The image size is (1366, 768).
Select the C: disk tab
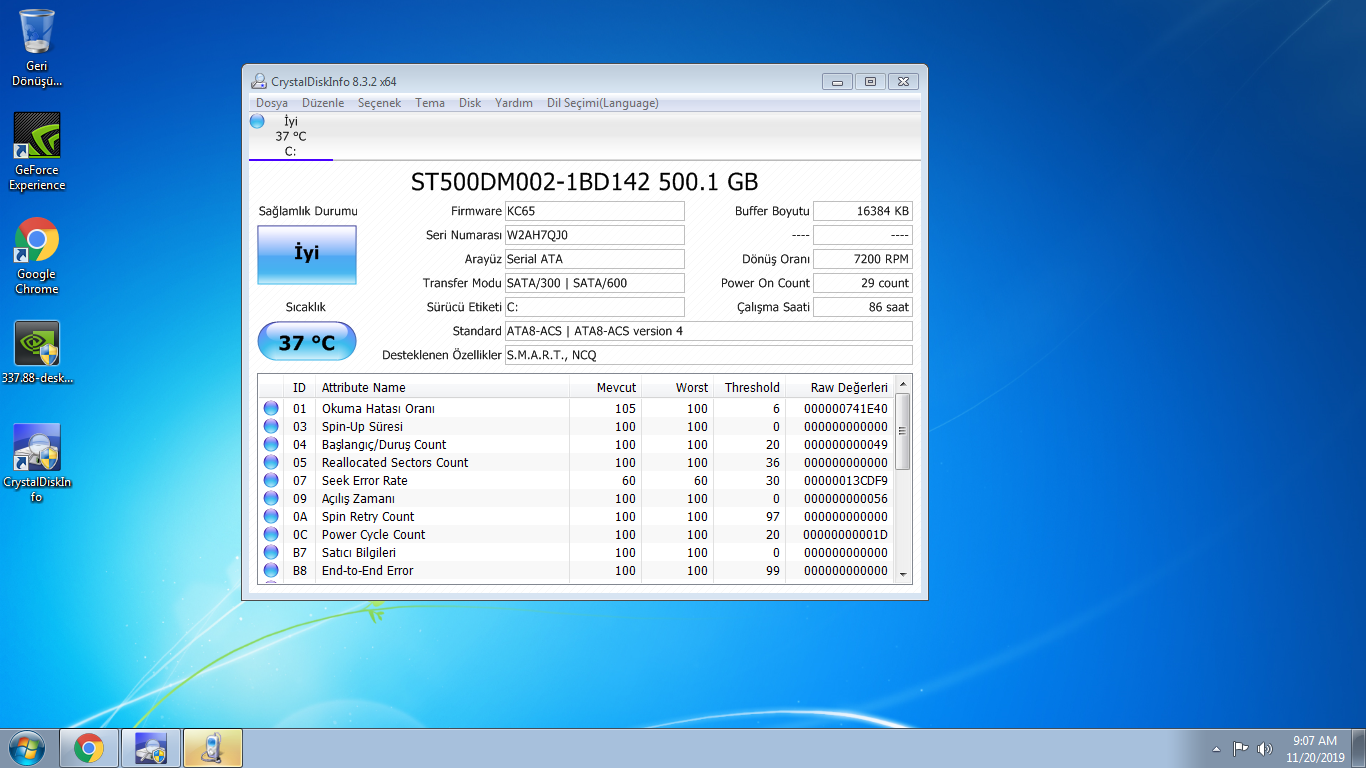(291, 136)
